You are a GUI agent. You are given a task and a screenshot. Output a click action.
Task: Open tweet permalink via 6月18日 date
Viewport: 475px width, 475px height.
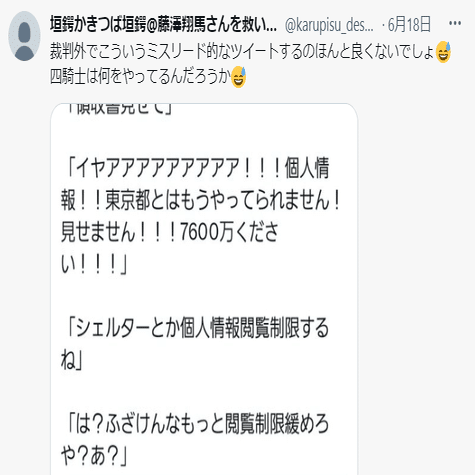click(409, 24)
